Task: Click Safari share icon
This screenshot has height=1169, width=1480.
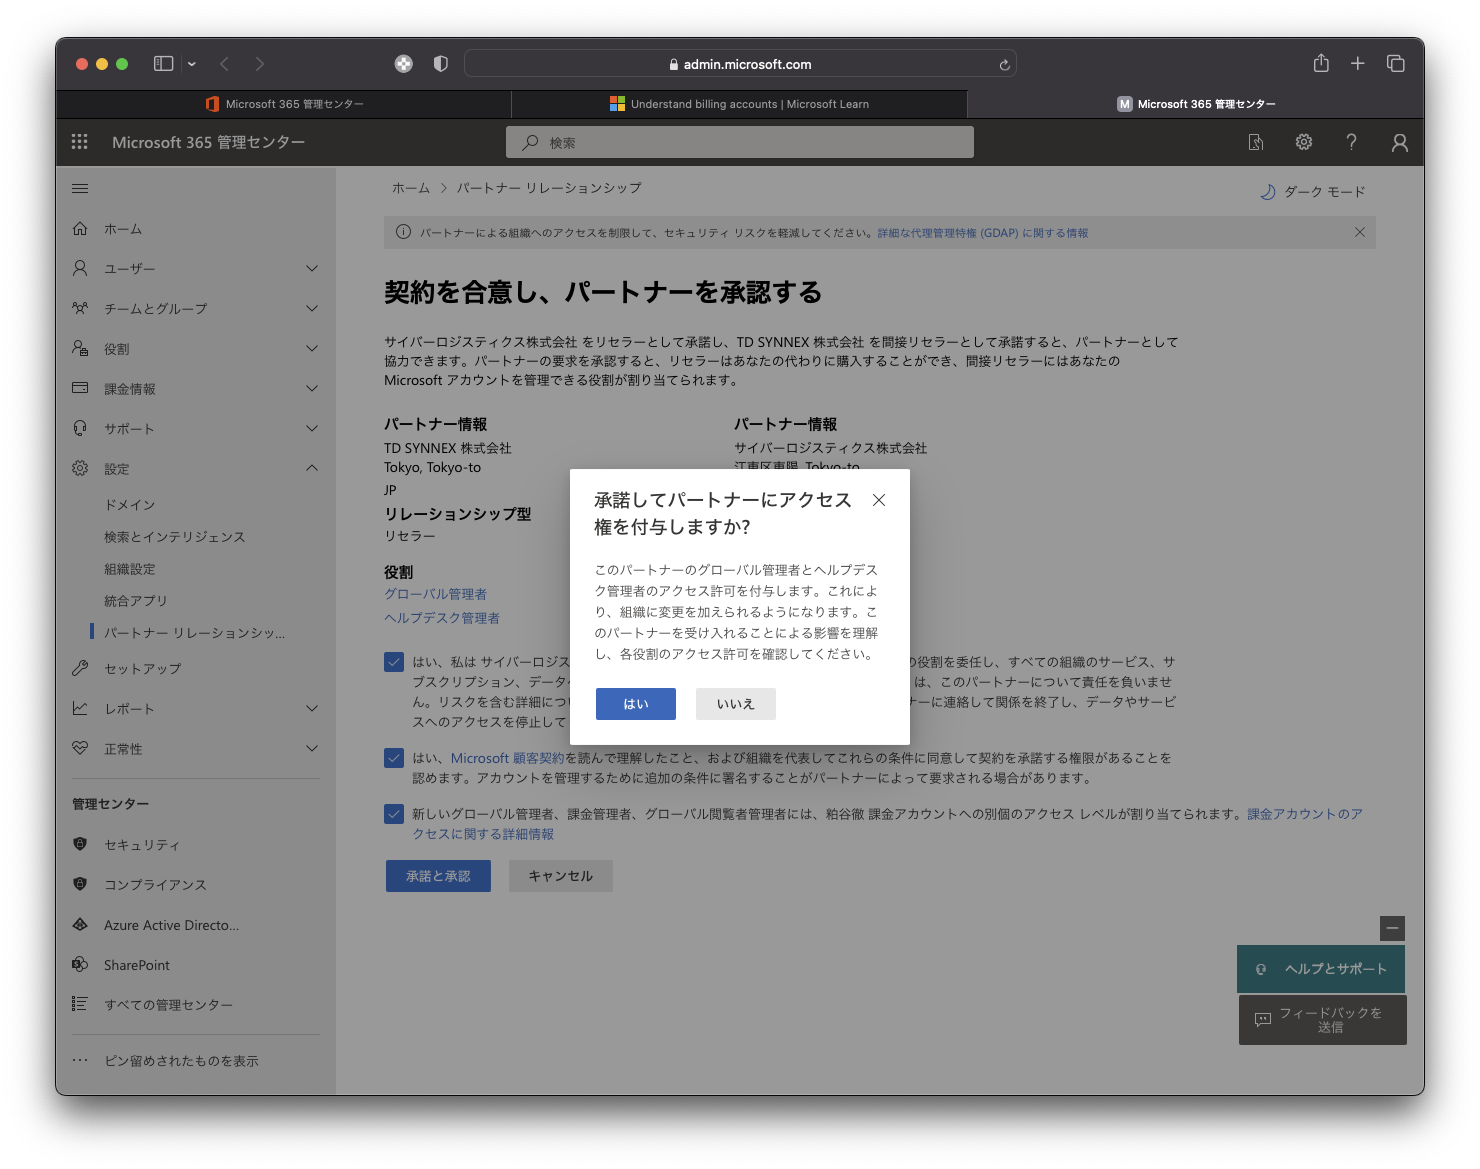Action: [x=1321, y=63]
